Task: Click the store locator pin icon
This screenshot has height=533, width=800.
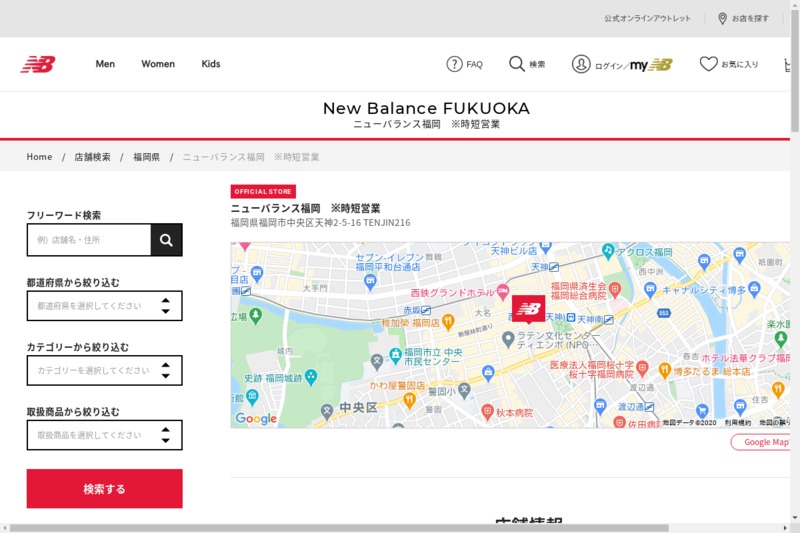Action: (x=722, y=19)
